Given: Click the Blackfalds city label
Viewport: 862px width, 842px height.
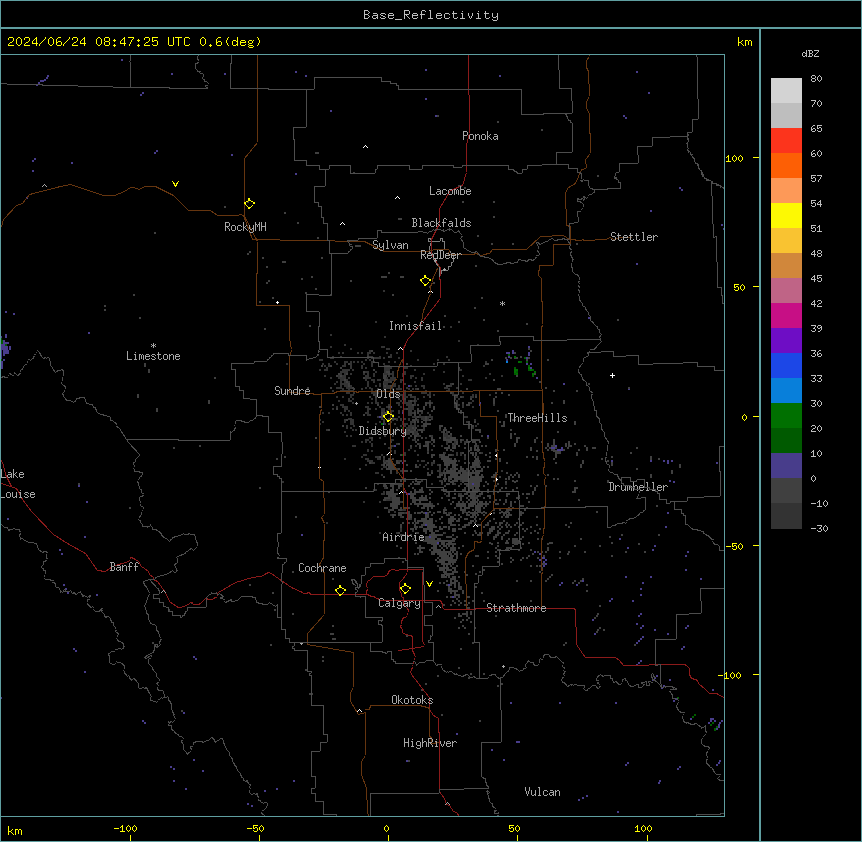Looking at the screenshot, I should (441, 223).
